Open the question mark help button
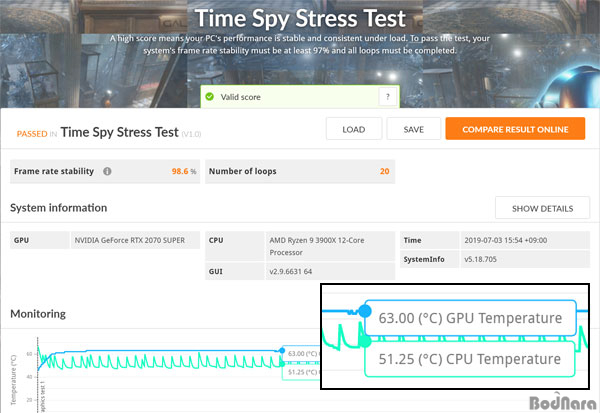Screen dimensions: 600x413 click(387, 97)
